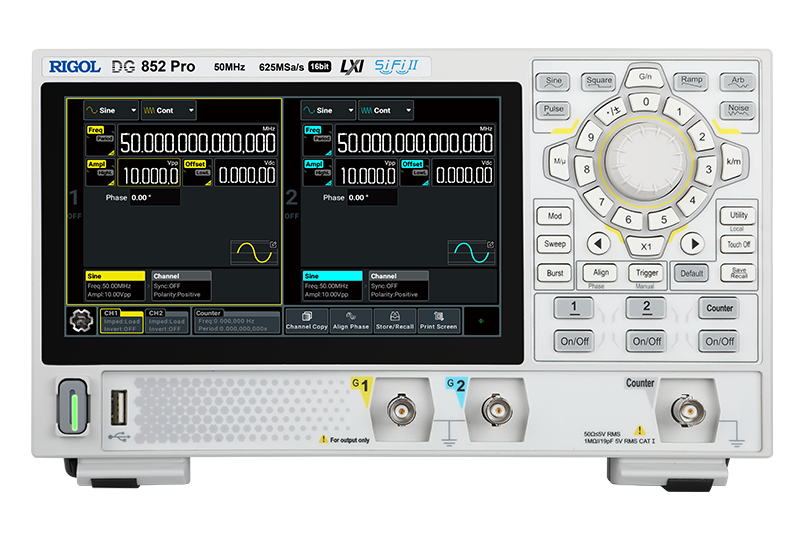Tap the Print Screen icon

click(439, 321)
